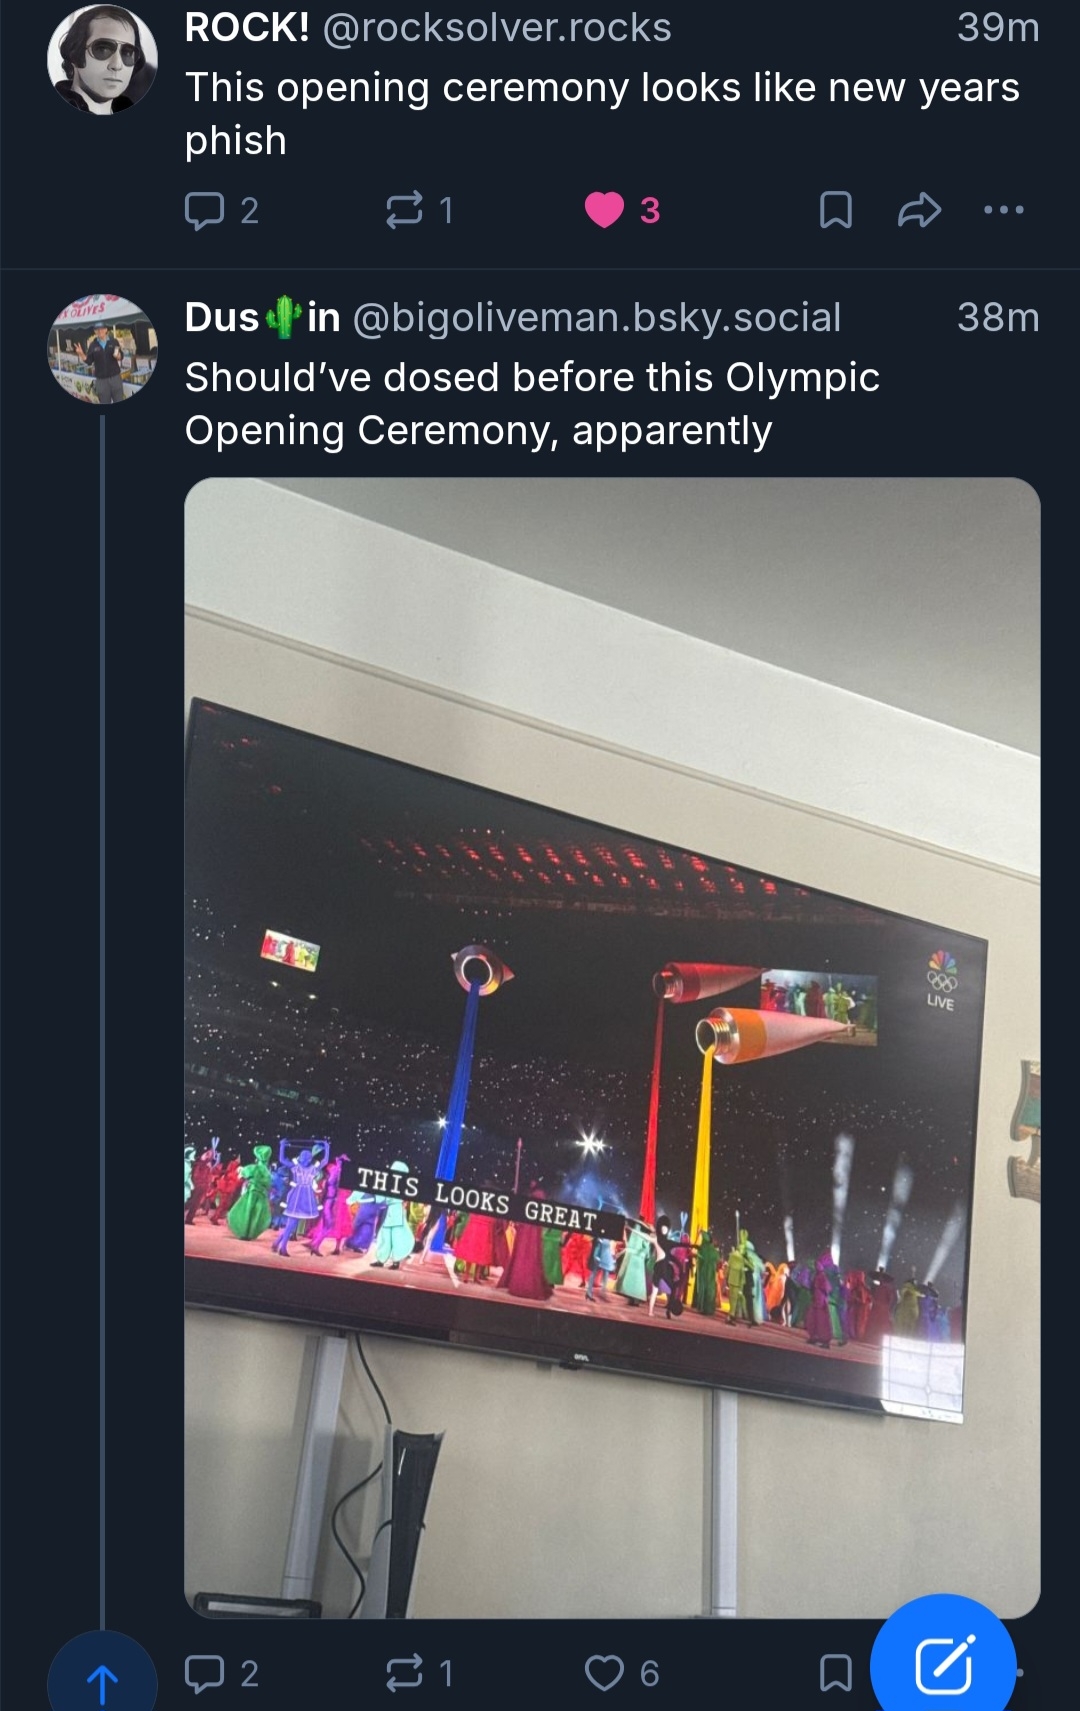Bookmark Dustin's Olympic ceremony post

(x=835, y=1673)
